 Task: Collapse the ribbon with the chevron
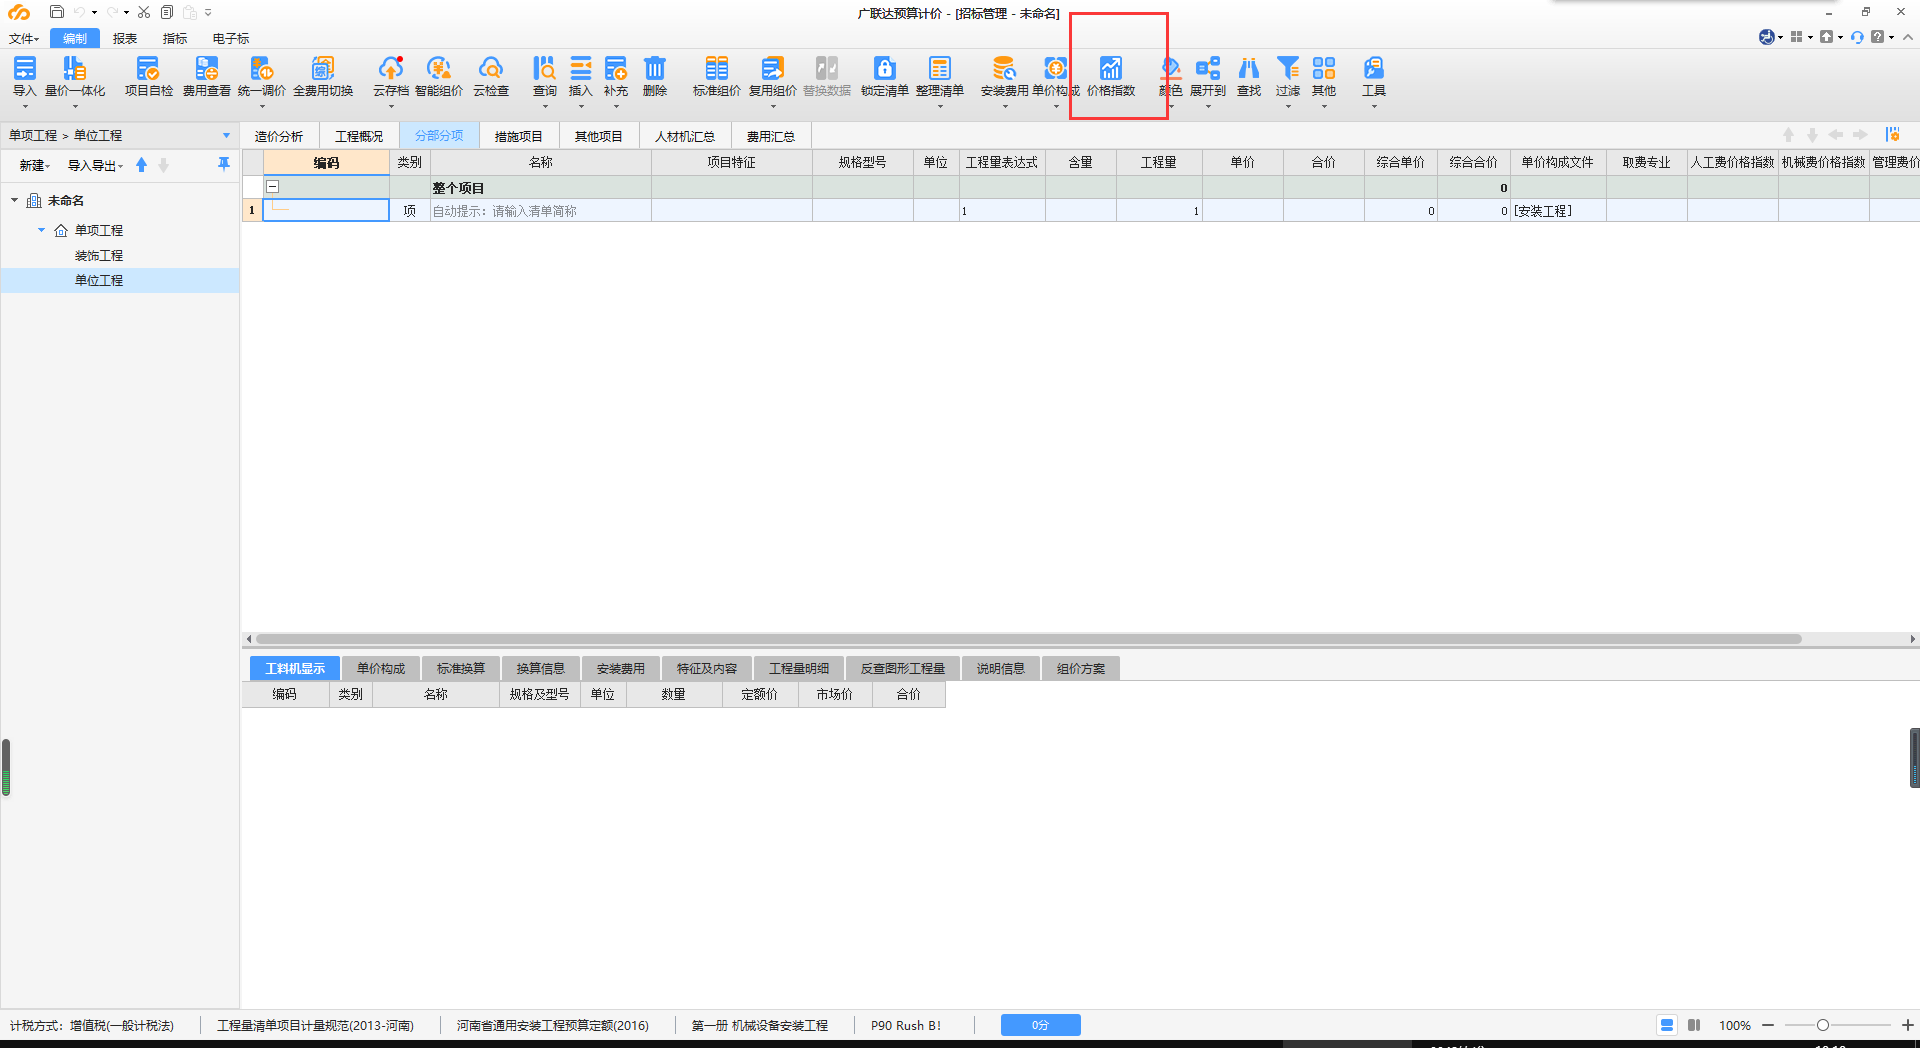(1908, 37)
